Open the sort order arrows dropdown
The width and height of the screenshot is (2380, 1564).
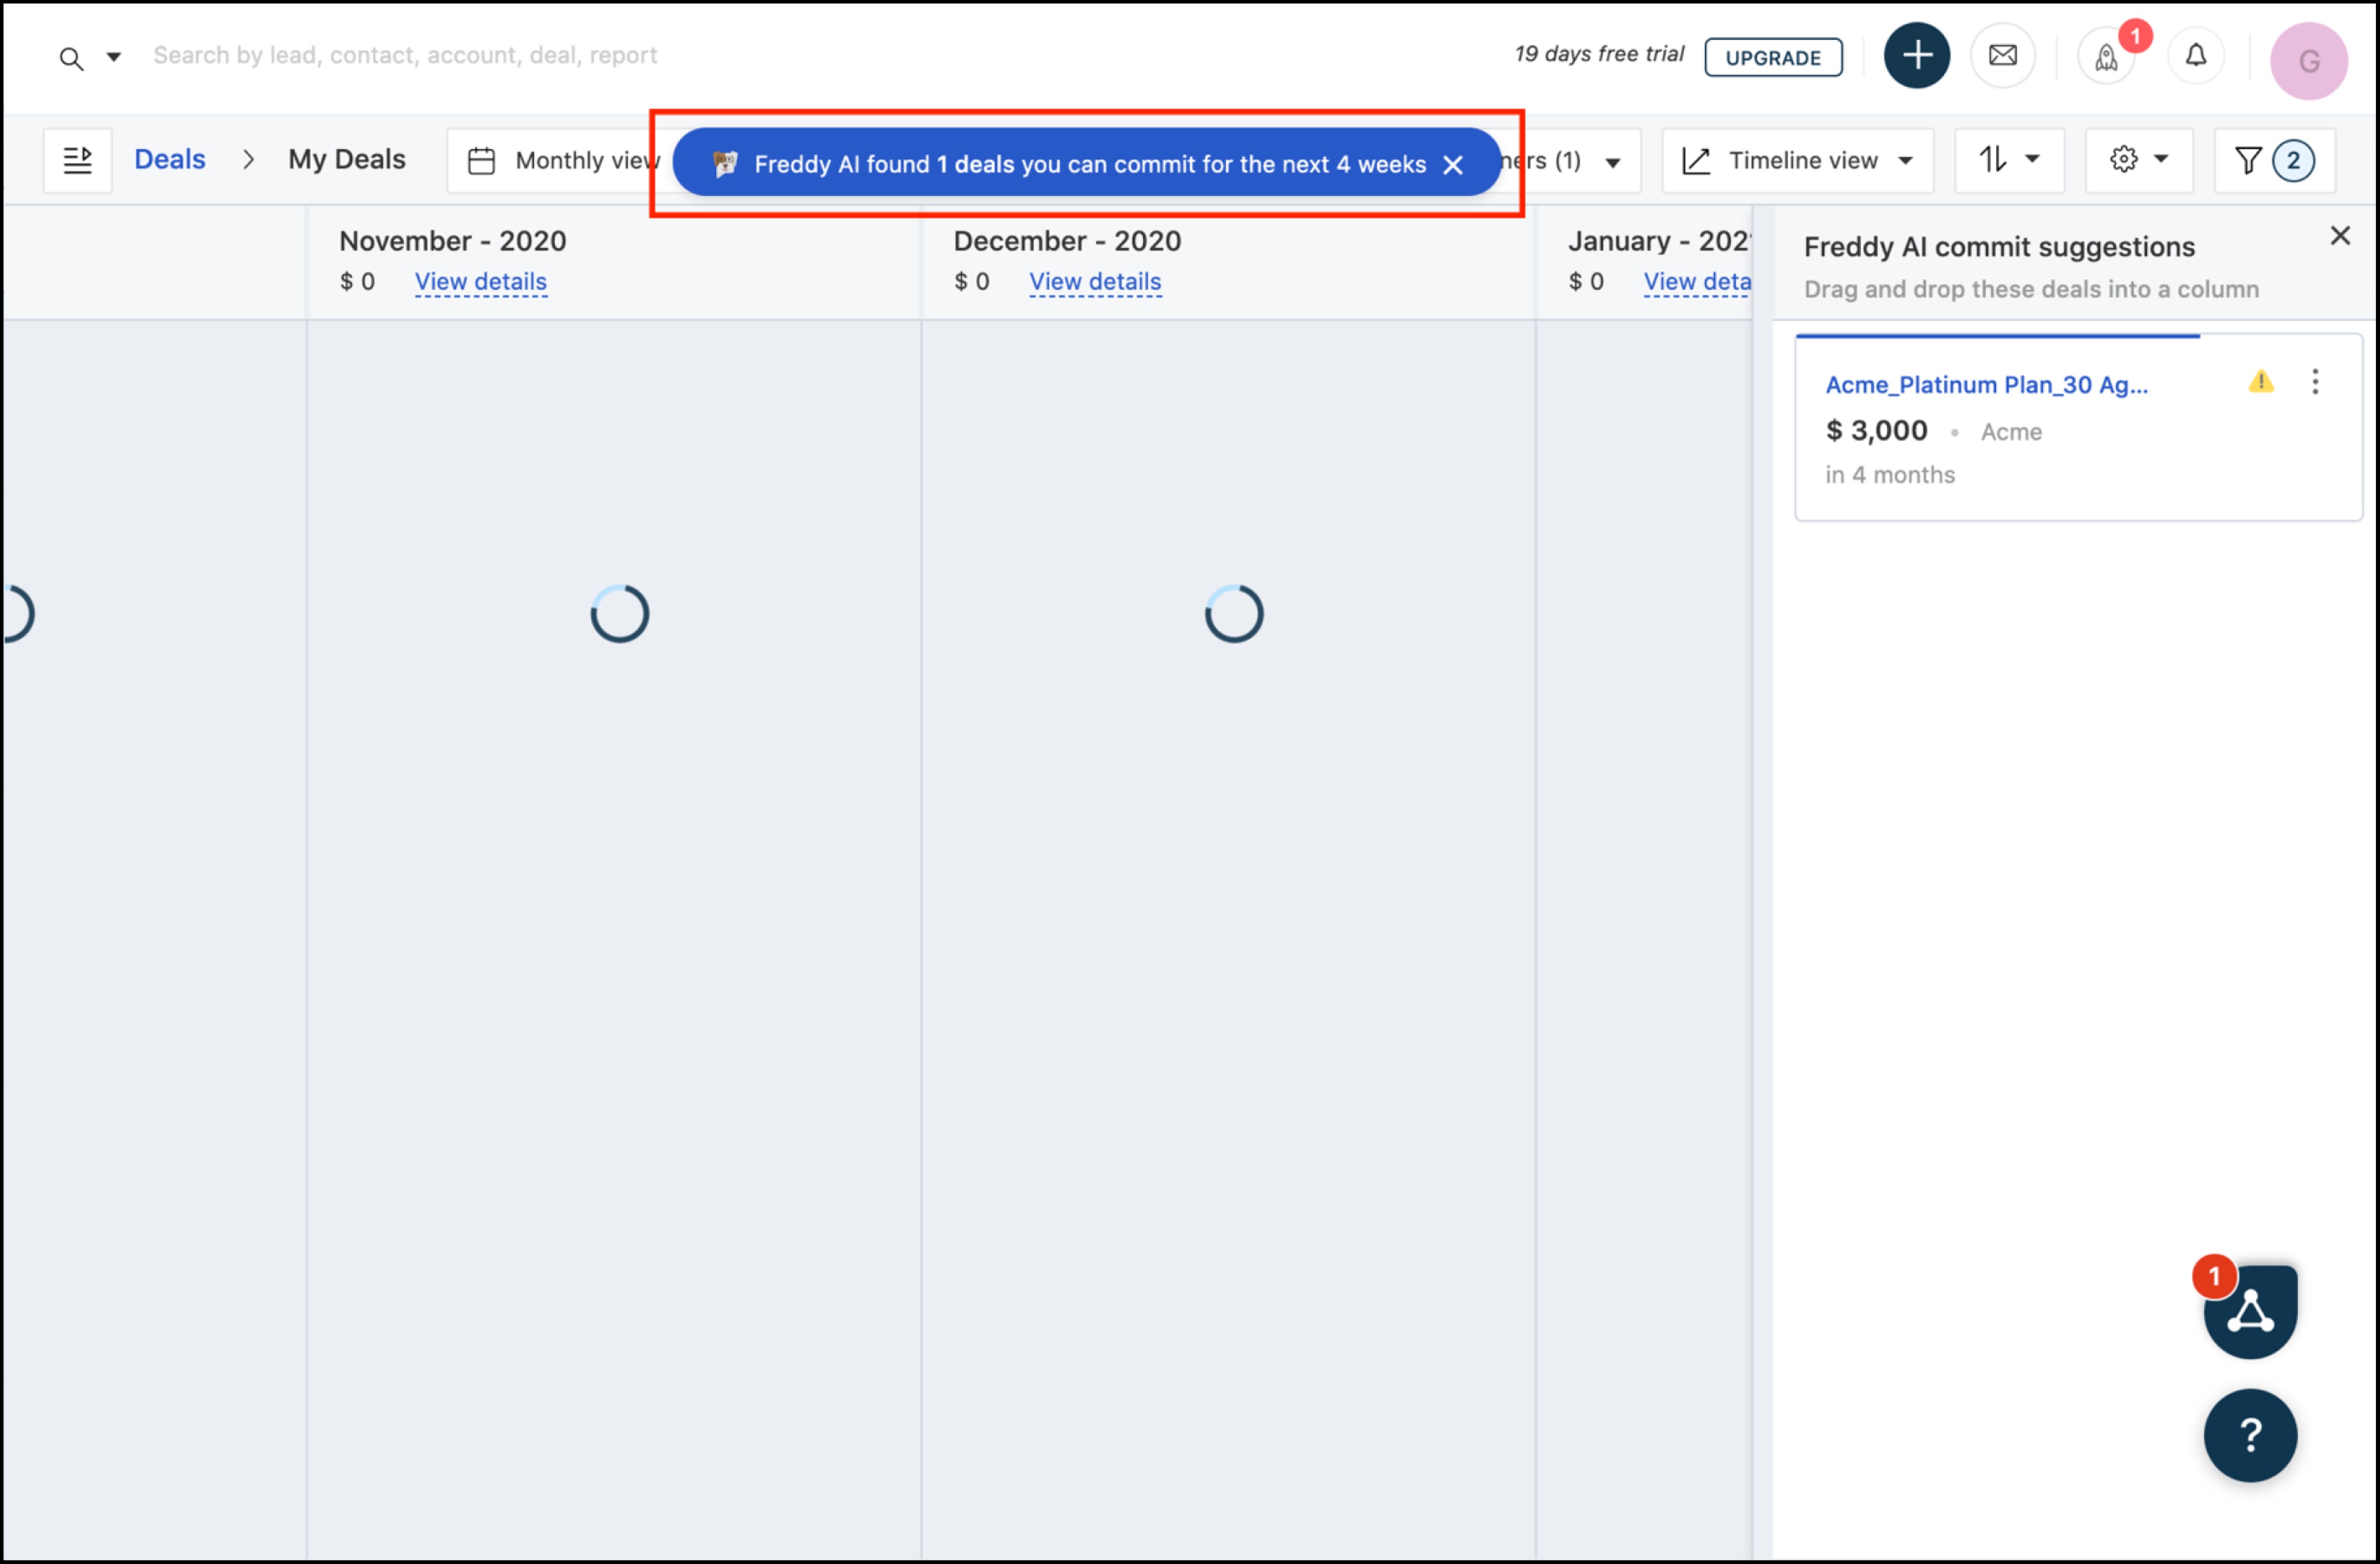2009,160
